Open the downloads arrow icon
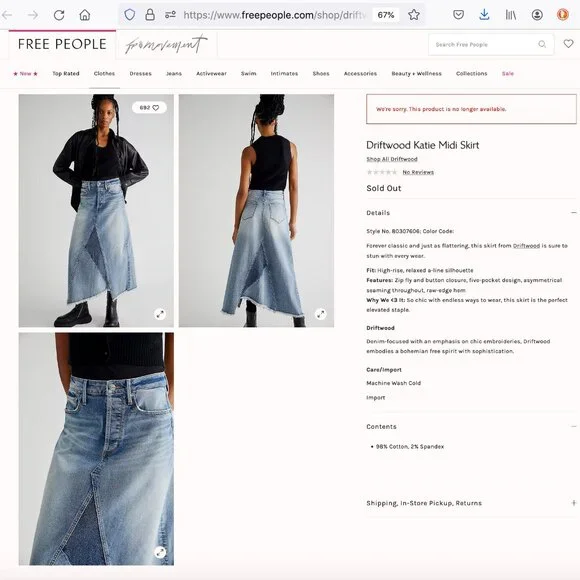 coord(484,15)
